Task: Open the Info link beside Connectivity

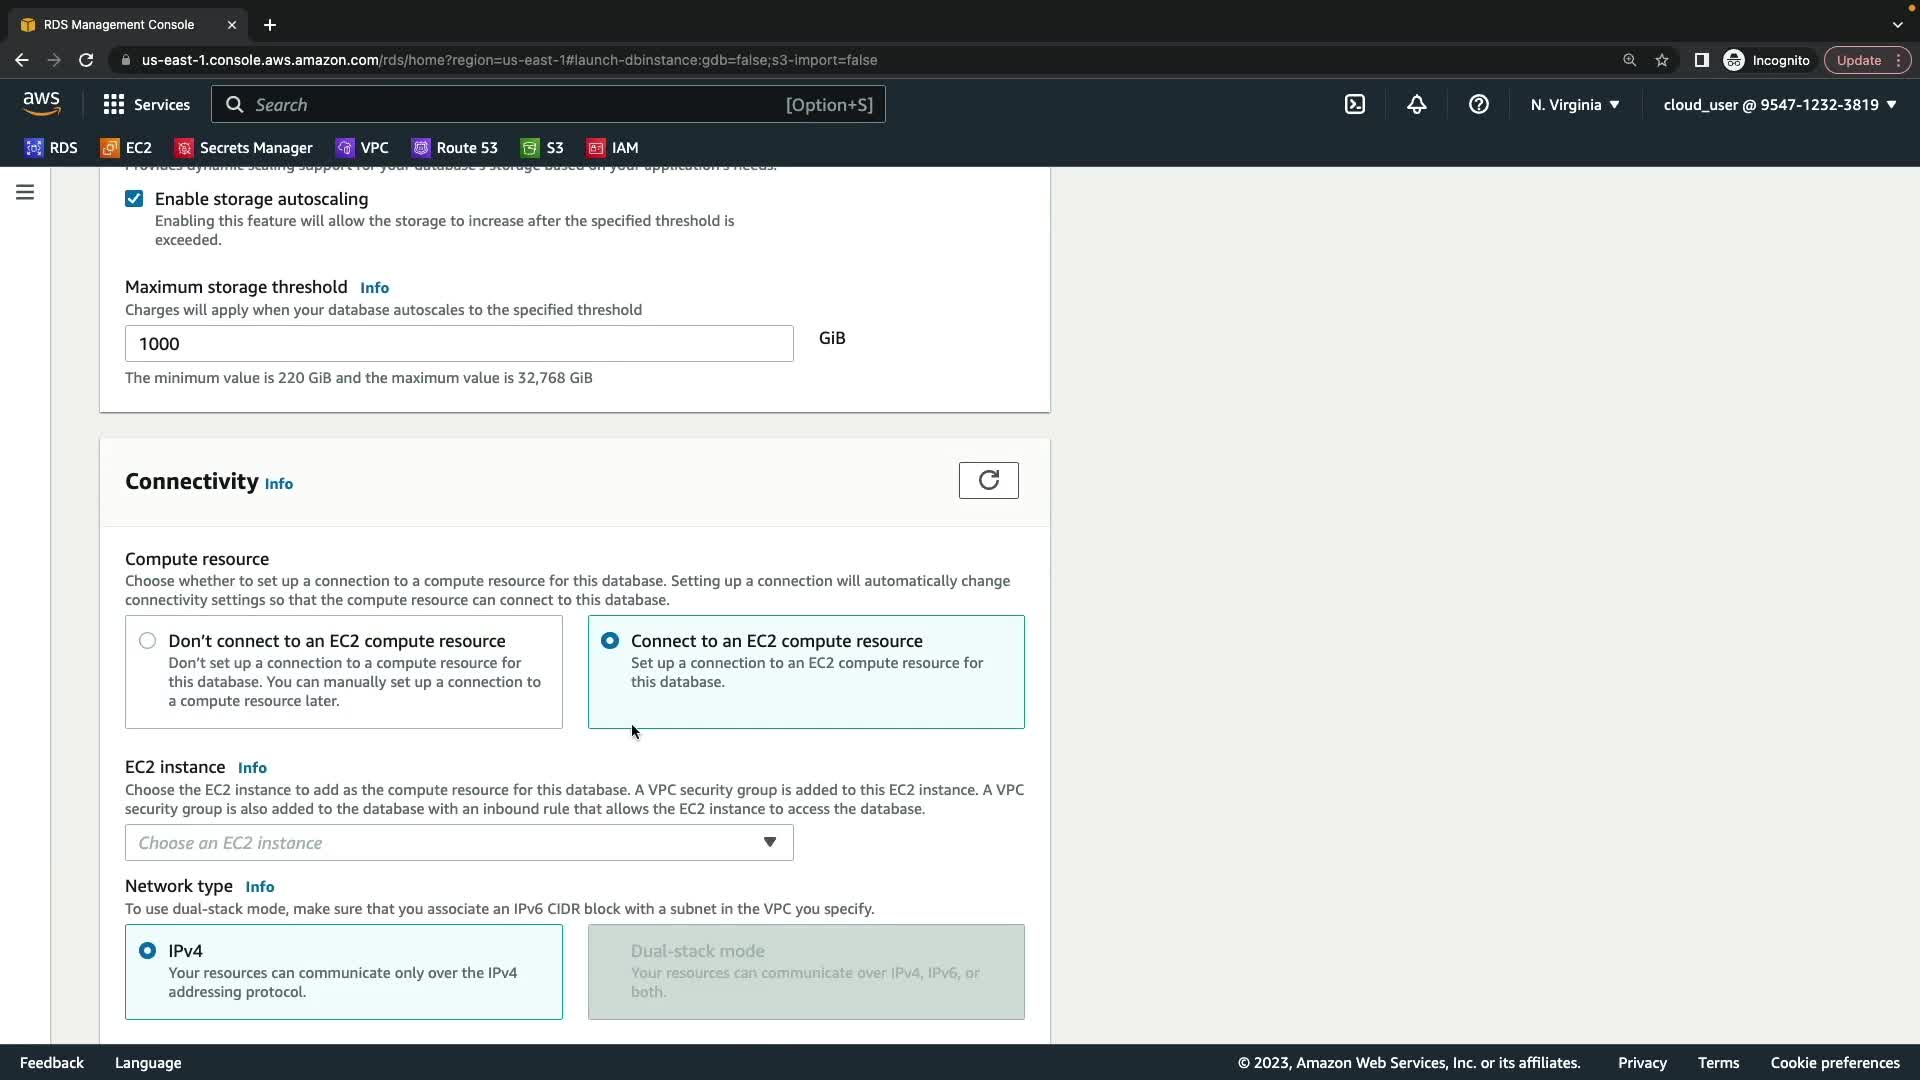Action: click(x=278, y=484)
